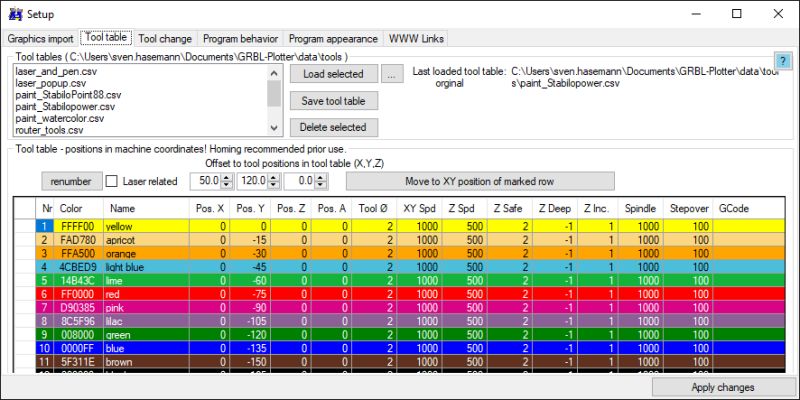This screenshot has height=400, width=800.
Task: Click the file list scrollbar thumb
Action: (274, 94)
